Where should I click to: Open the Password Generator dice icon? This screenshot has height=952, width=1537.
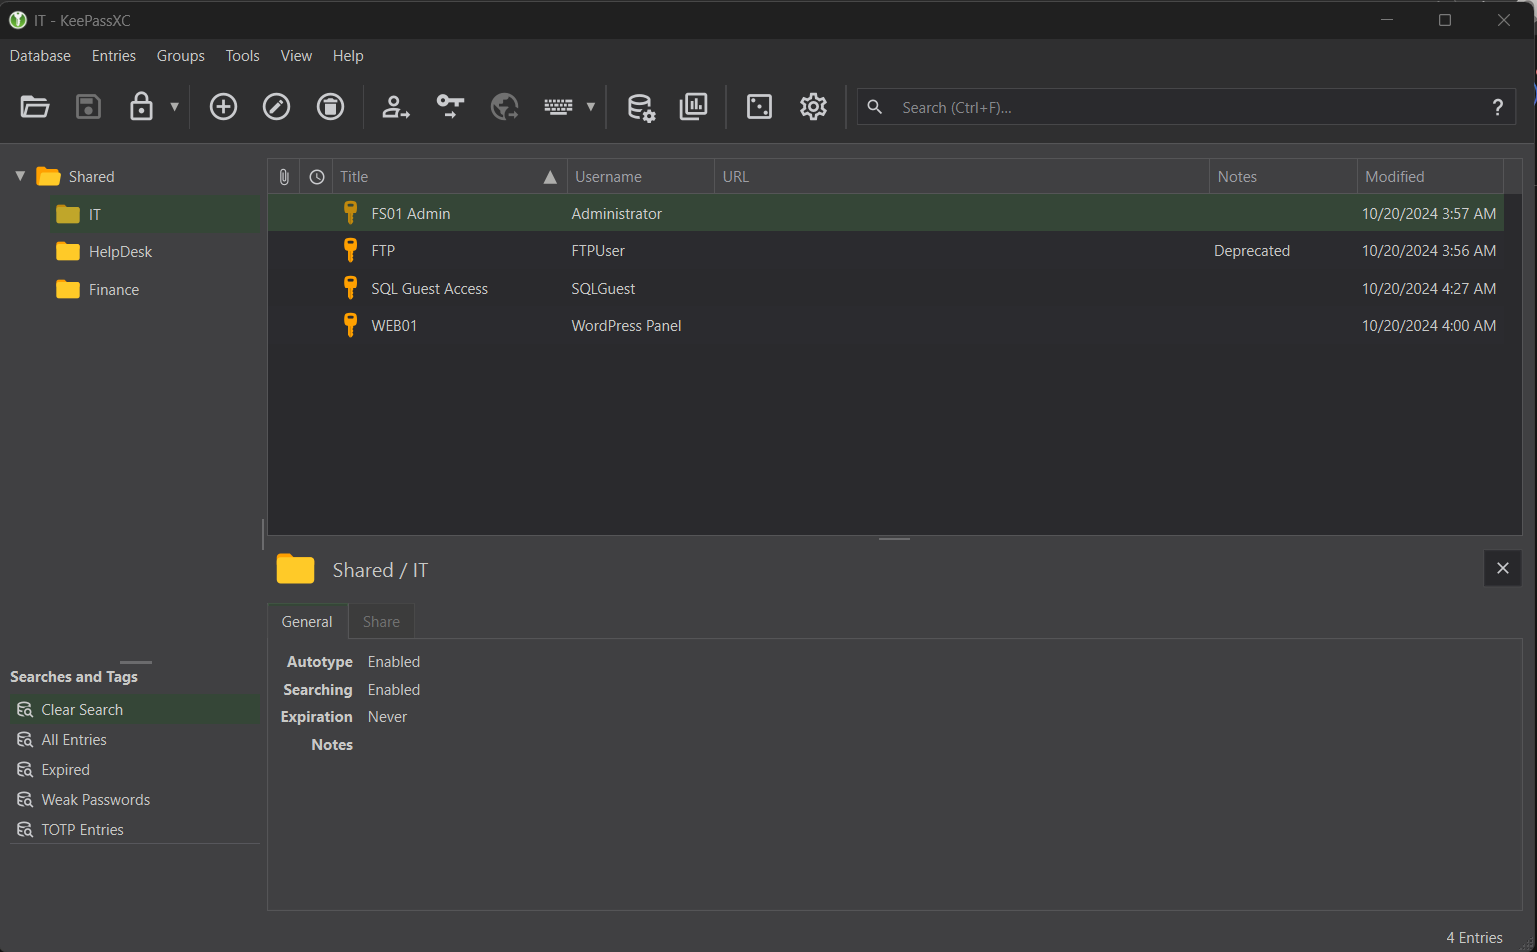pos(759,107)
